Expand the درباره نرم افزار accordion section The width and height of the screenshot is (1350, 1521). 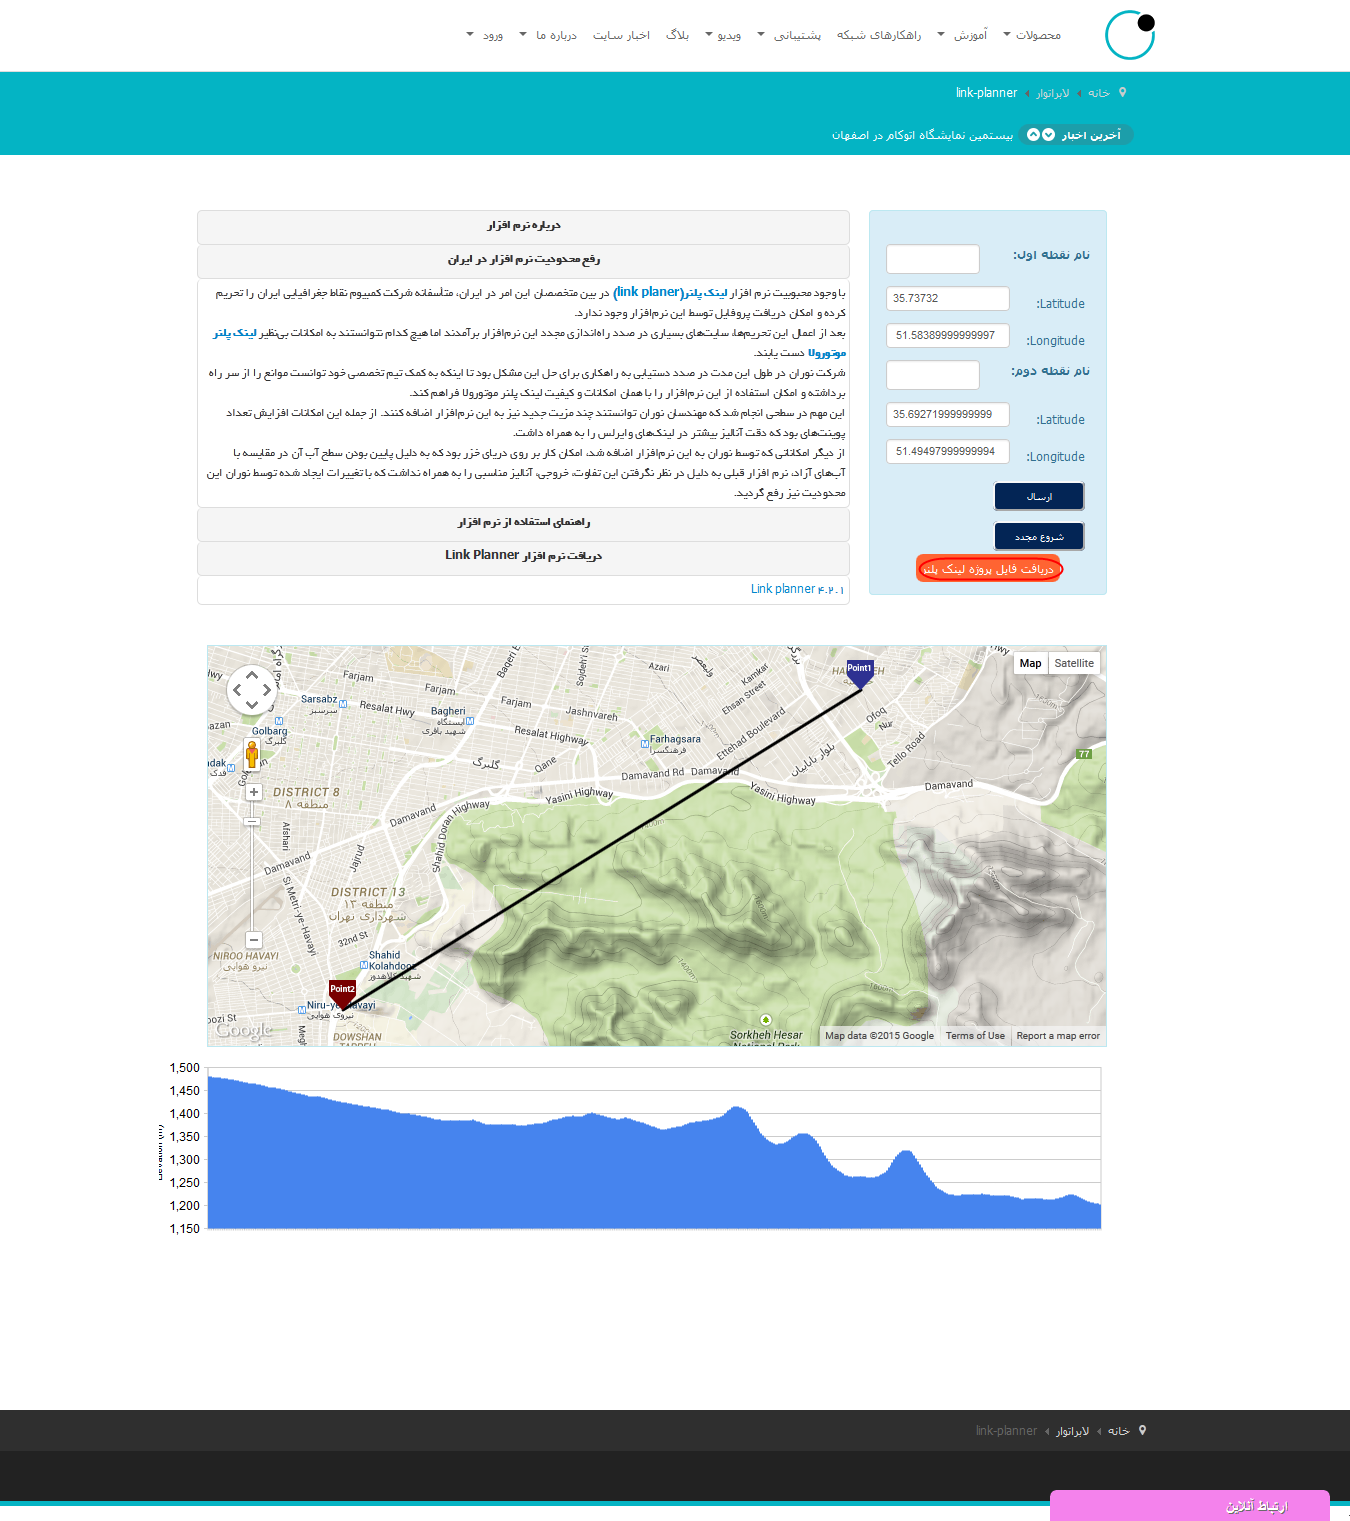[523, 226]
